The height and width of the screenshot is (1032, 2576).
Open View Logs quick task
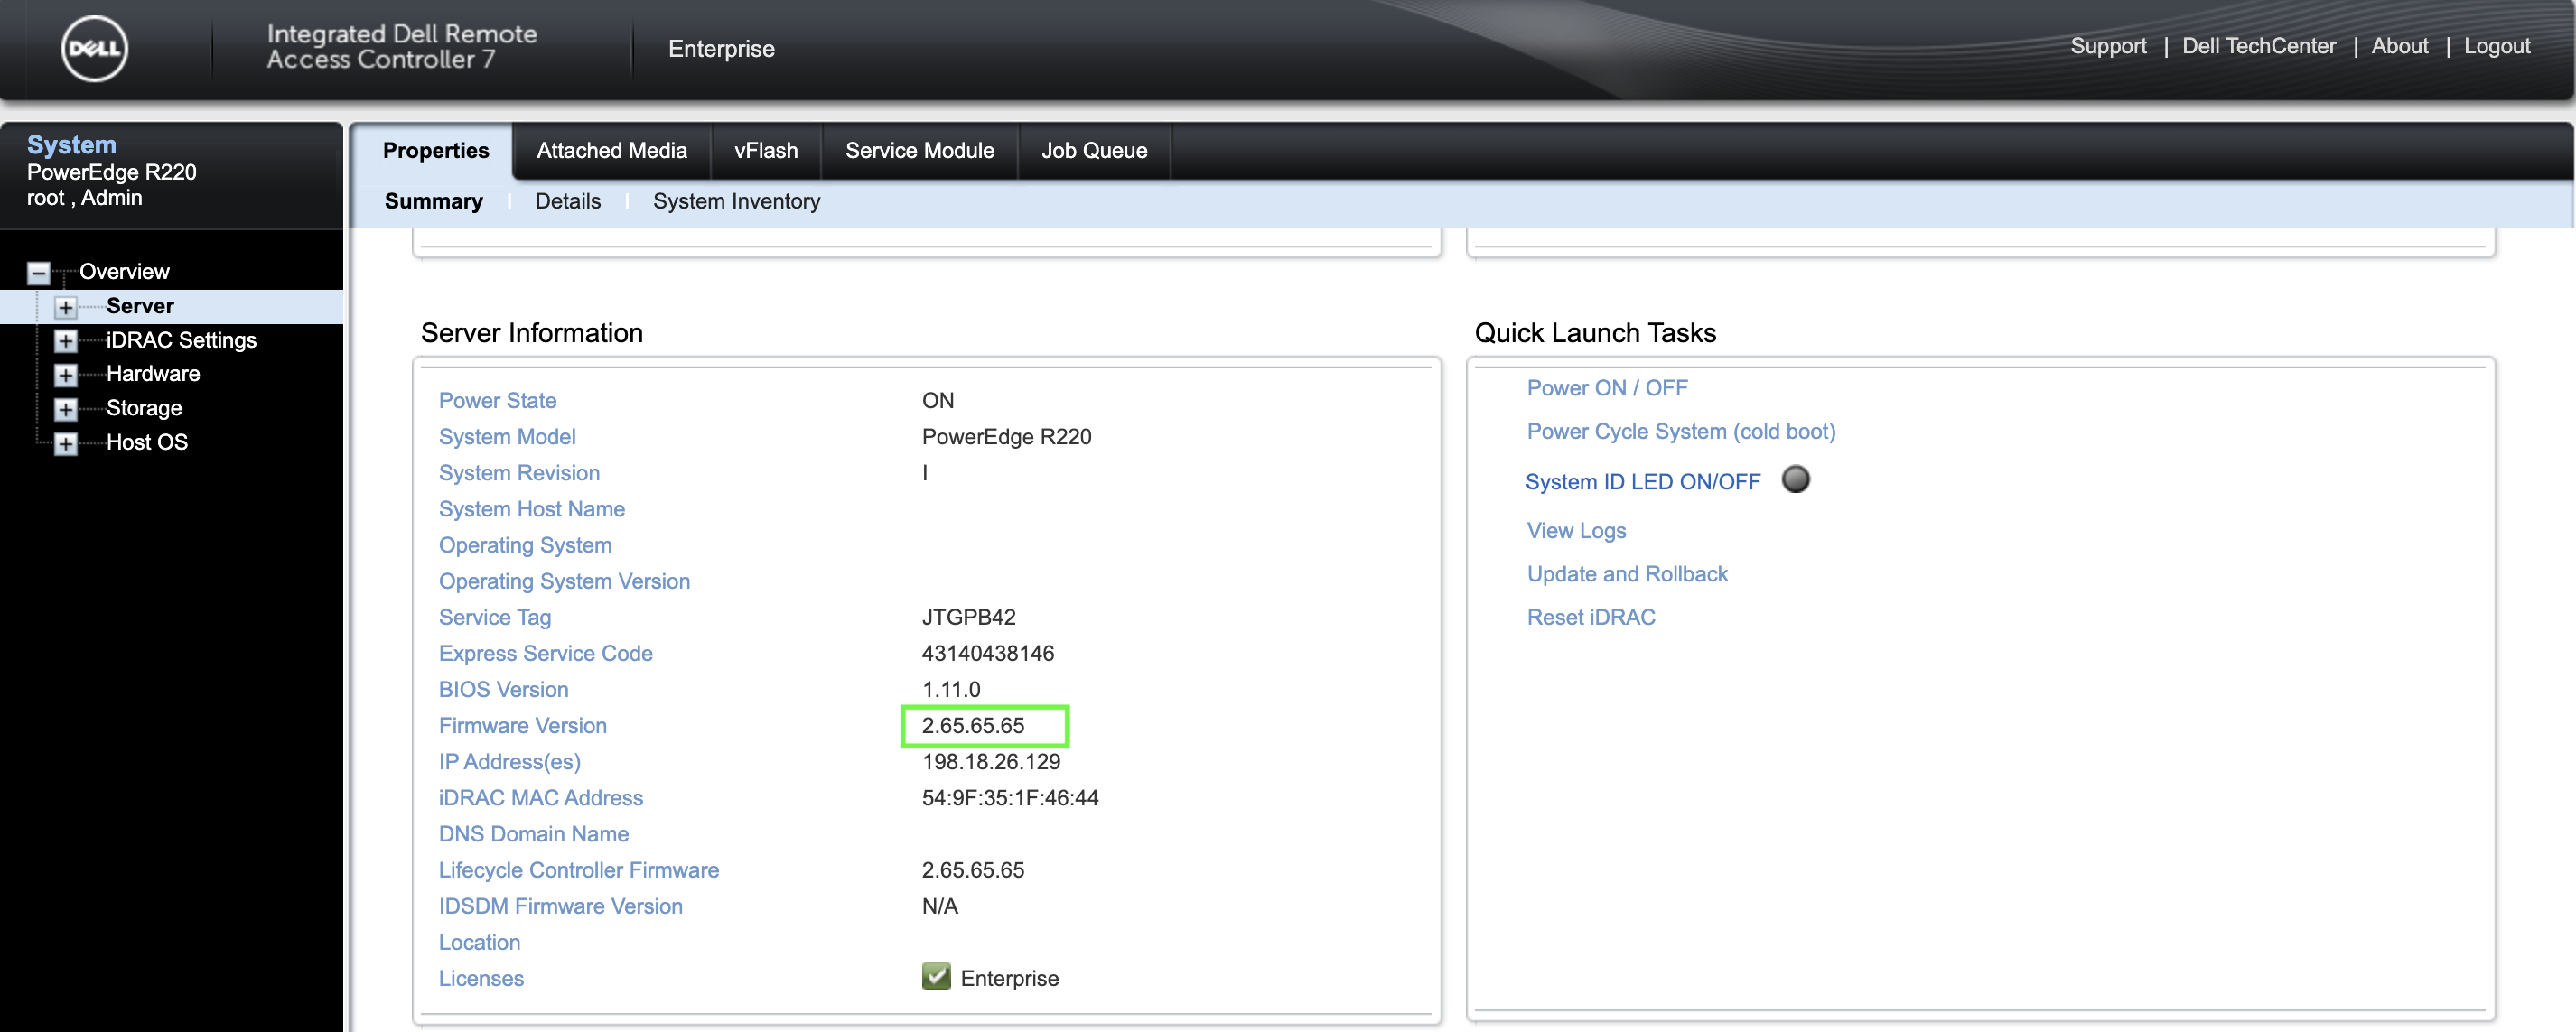1575,530
